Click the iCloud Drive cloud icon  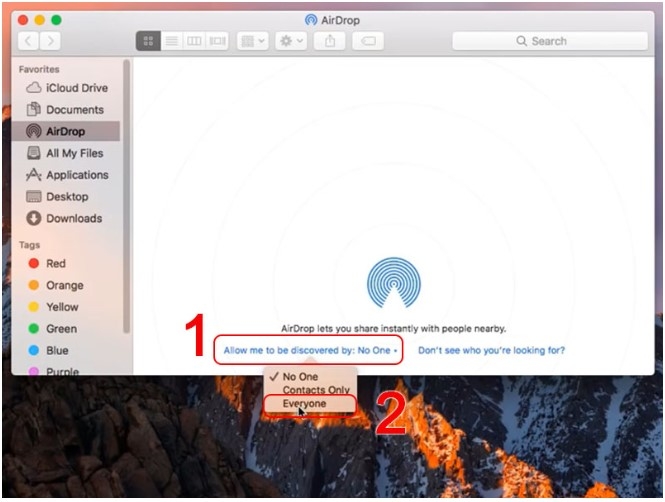(x=34, y=88)
